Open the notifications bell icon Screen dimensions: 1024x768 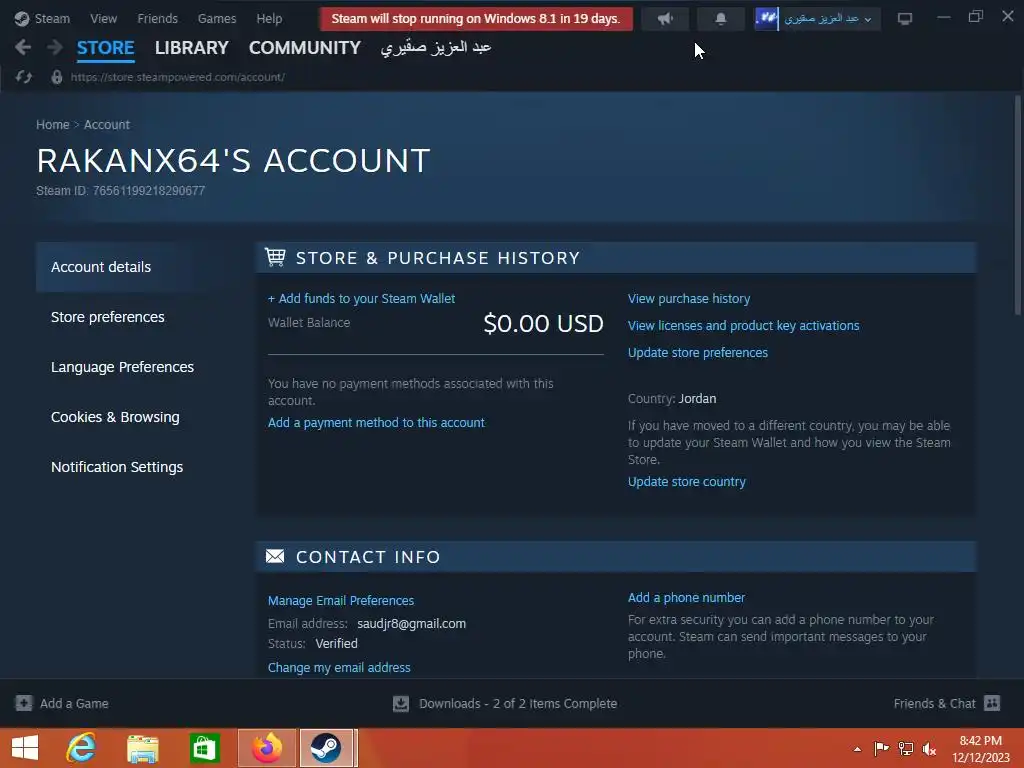(x=720, y=18)
